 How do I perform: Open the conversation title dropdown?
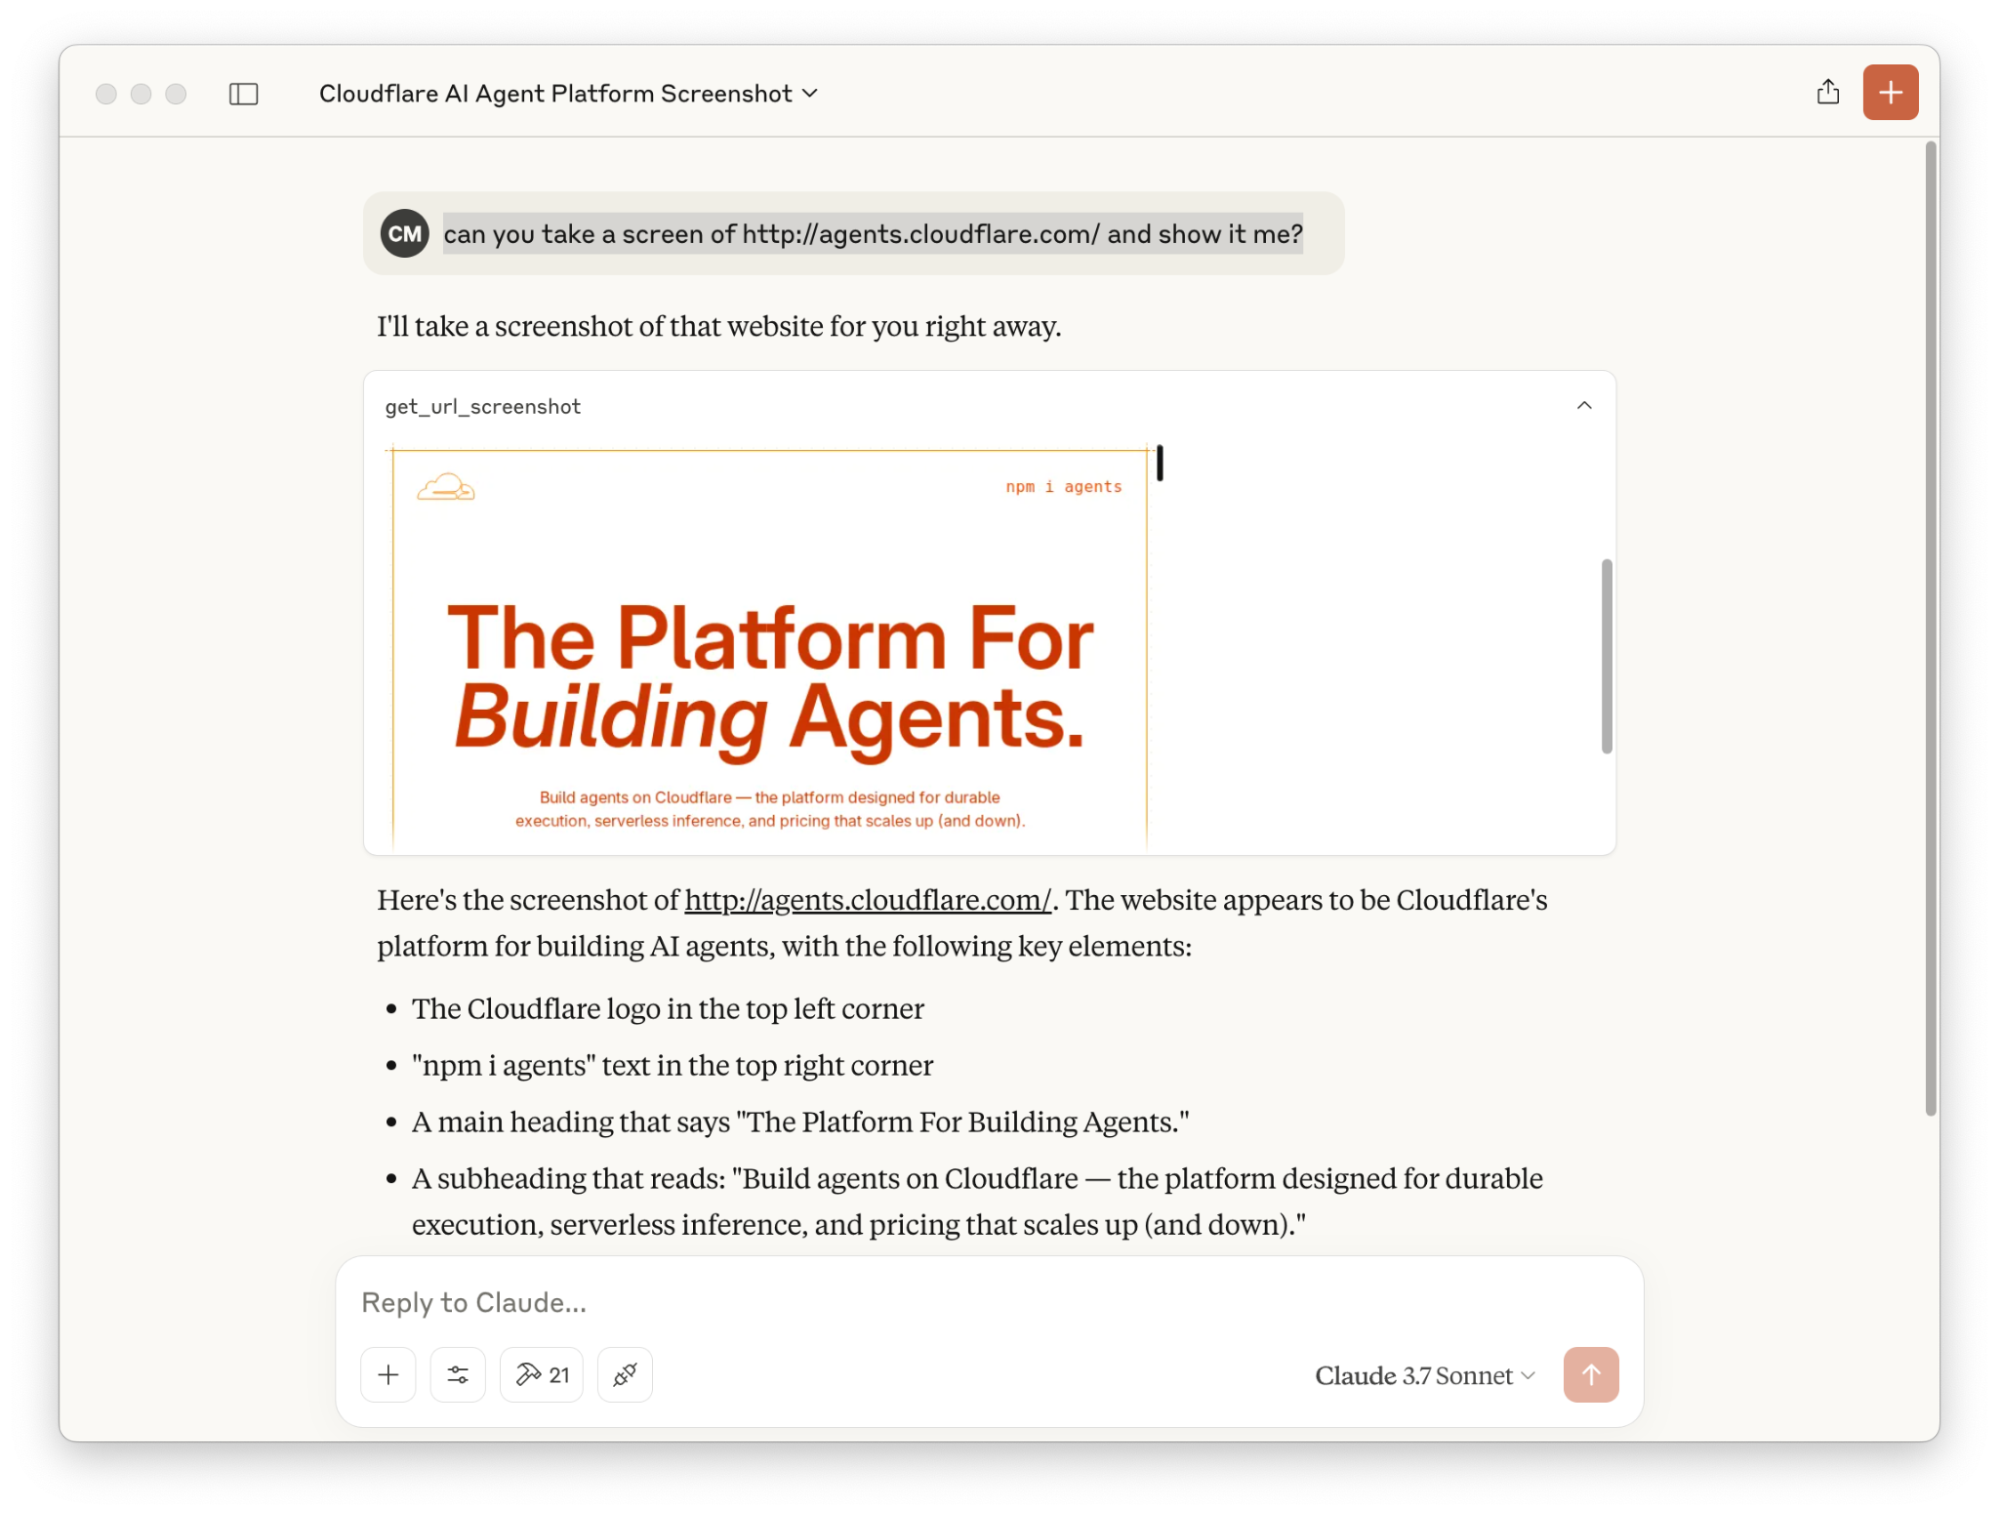point(568,94)
